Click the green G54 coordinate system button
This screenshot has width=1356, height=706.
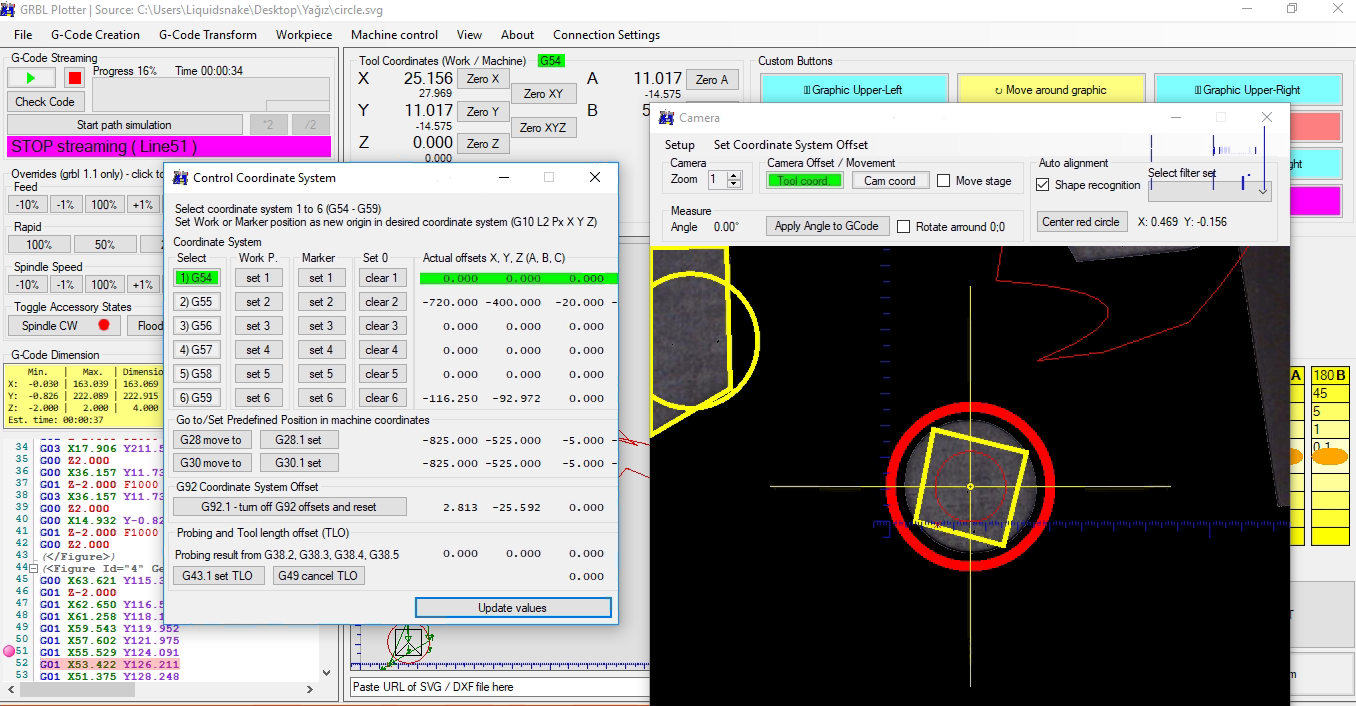click(x=195, y=278)
